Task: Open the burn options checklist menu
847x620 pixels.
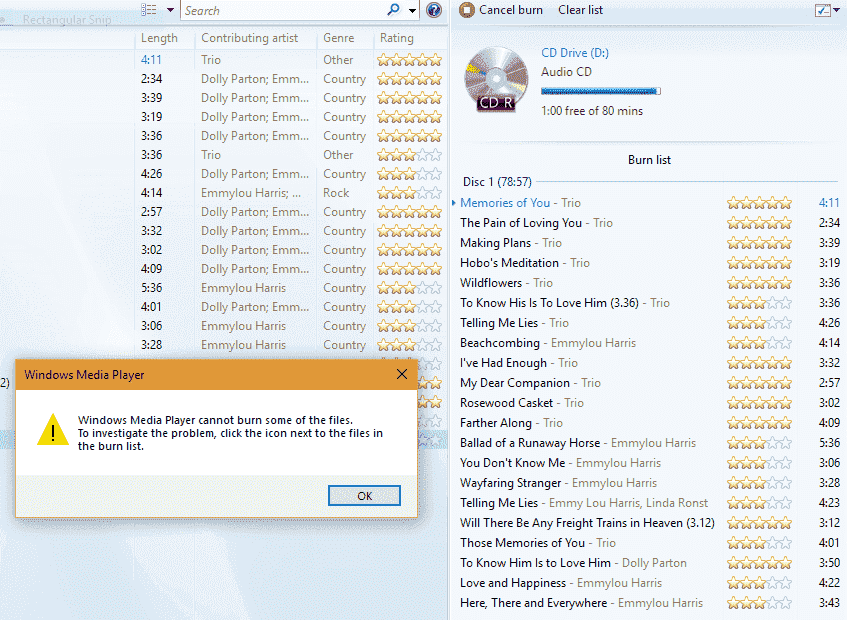Action: [x=827, y=10]
